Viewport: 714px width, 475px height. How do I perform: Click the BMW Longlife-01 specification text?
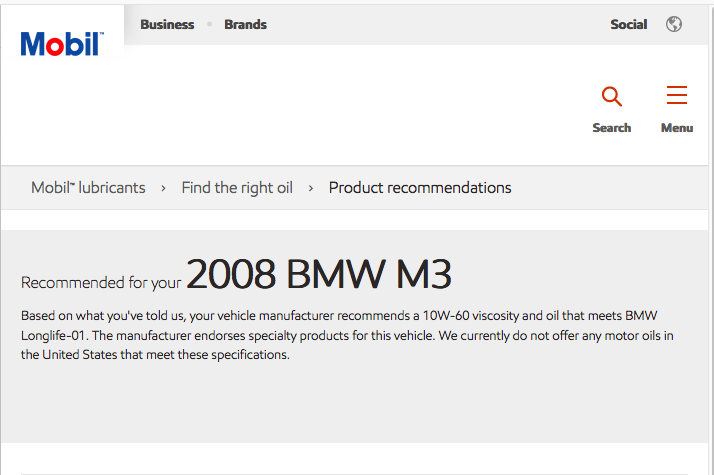[339, 326]
